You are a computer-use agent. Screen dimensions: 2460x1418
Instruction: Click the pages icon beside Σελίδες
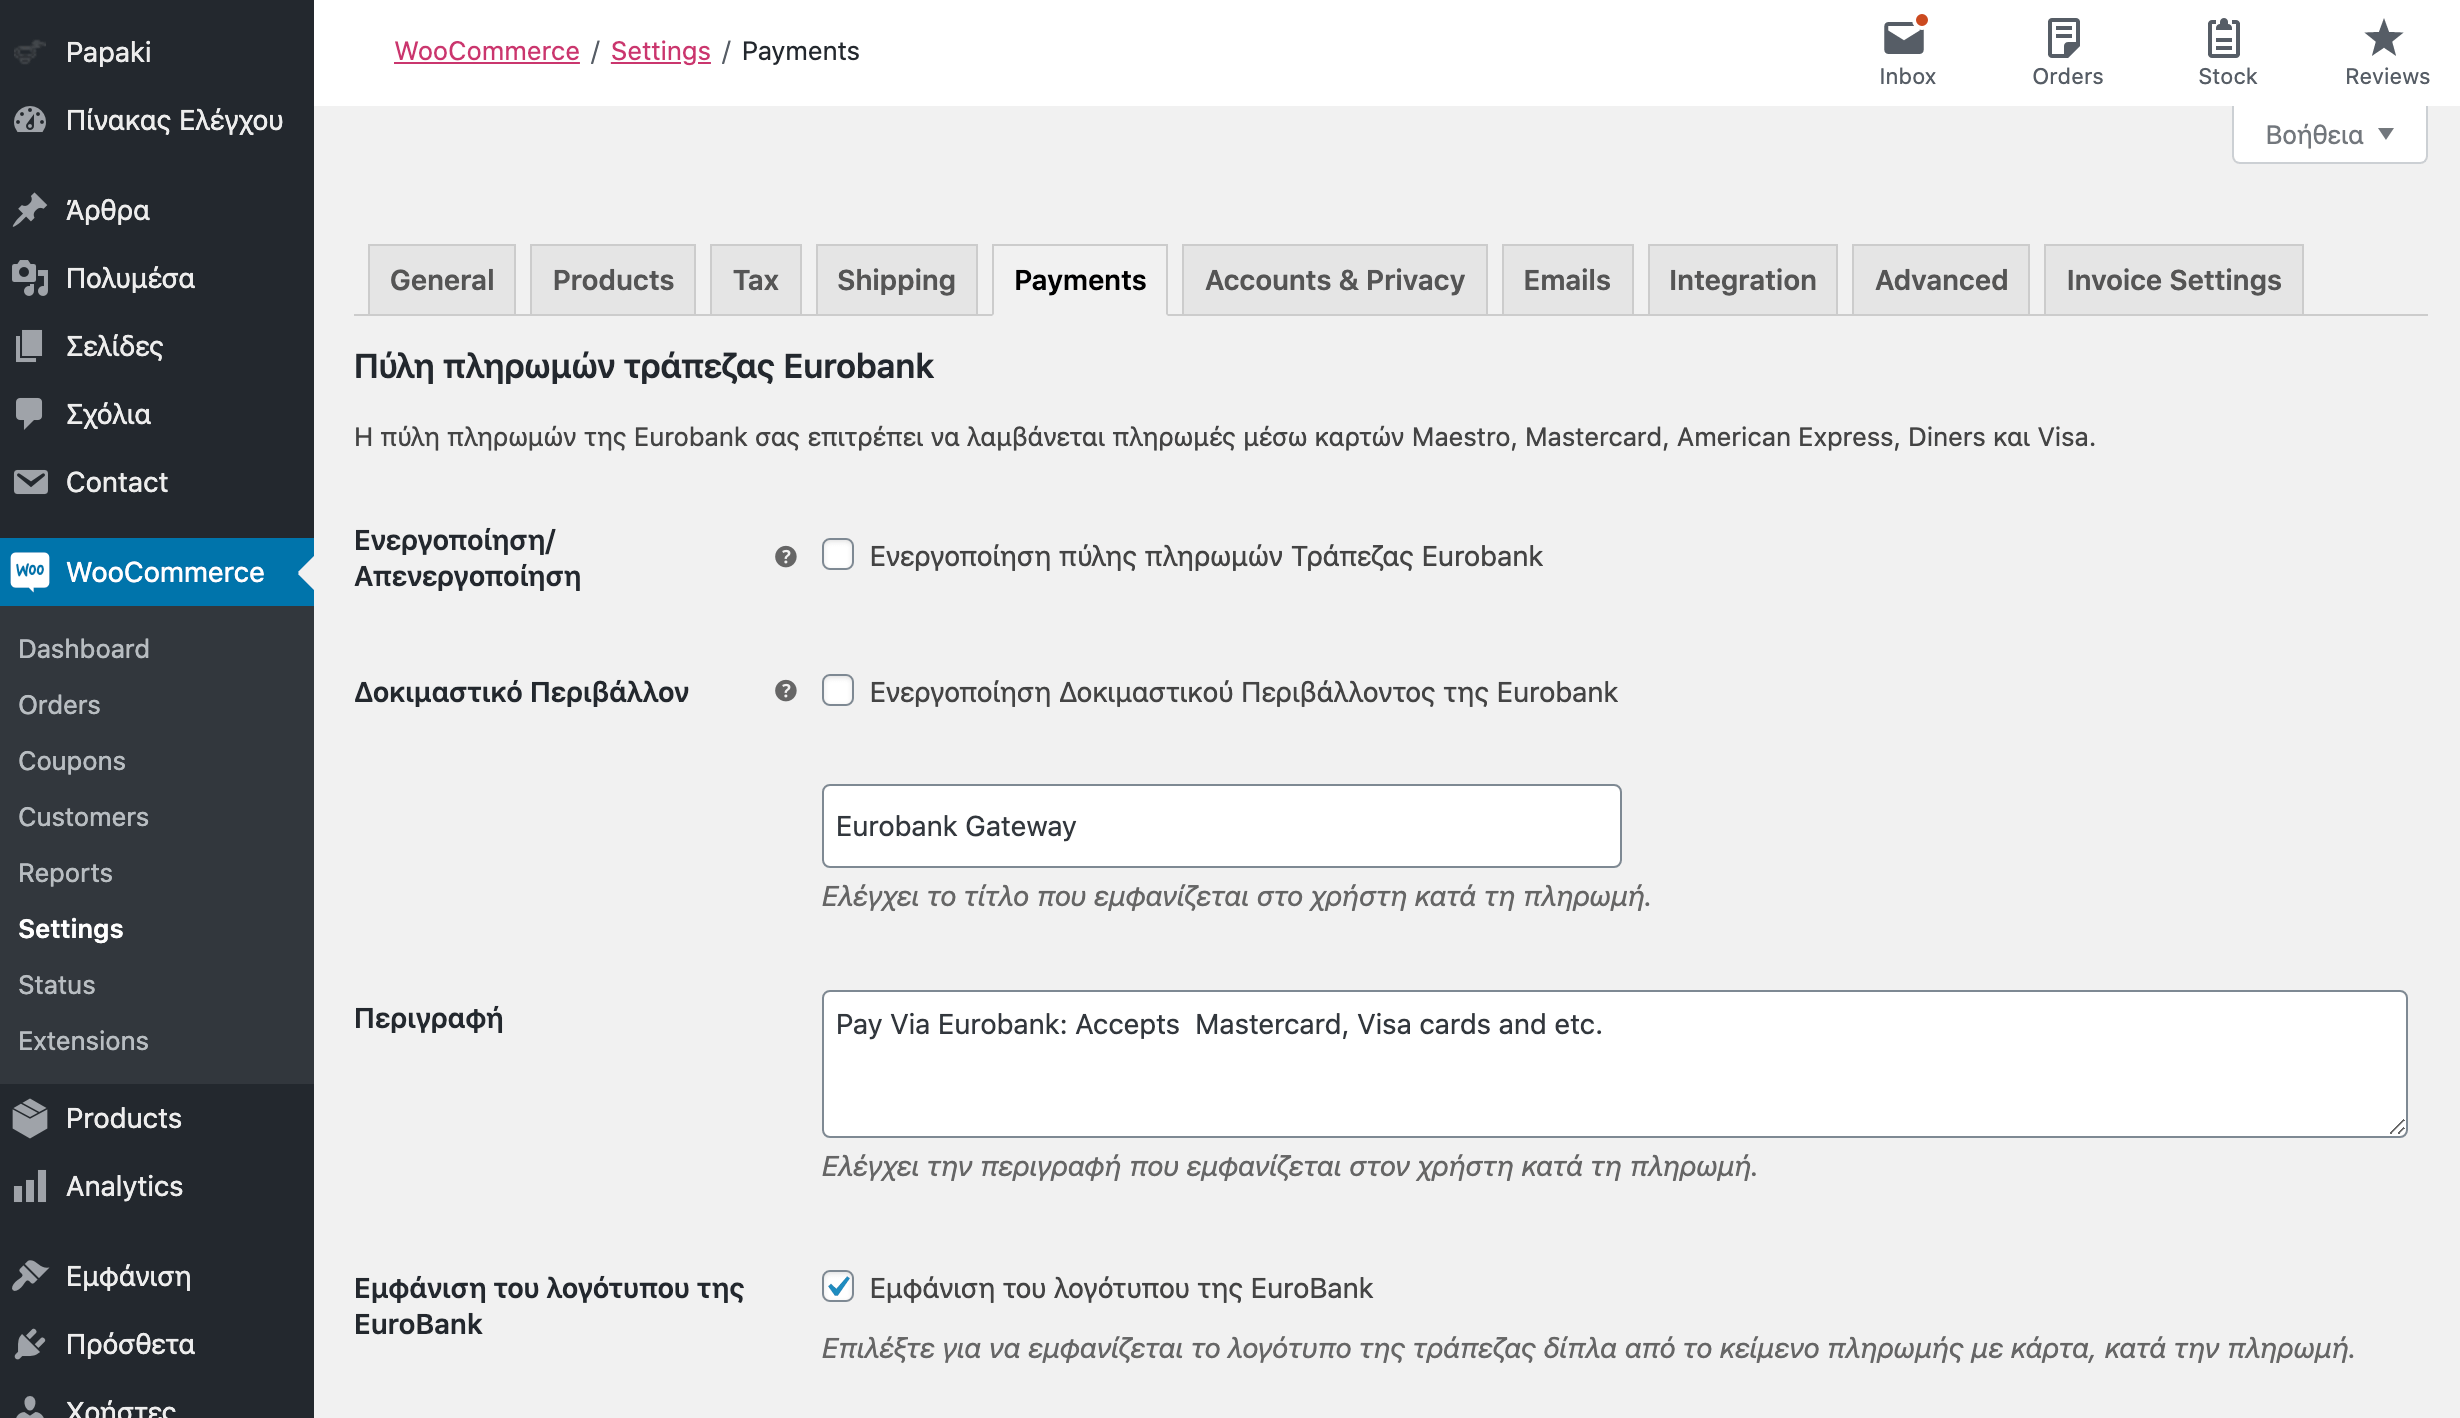(x=30, y=346)
